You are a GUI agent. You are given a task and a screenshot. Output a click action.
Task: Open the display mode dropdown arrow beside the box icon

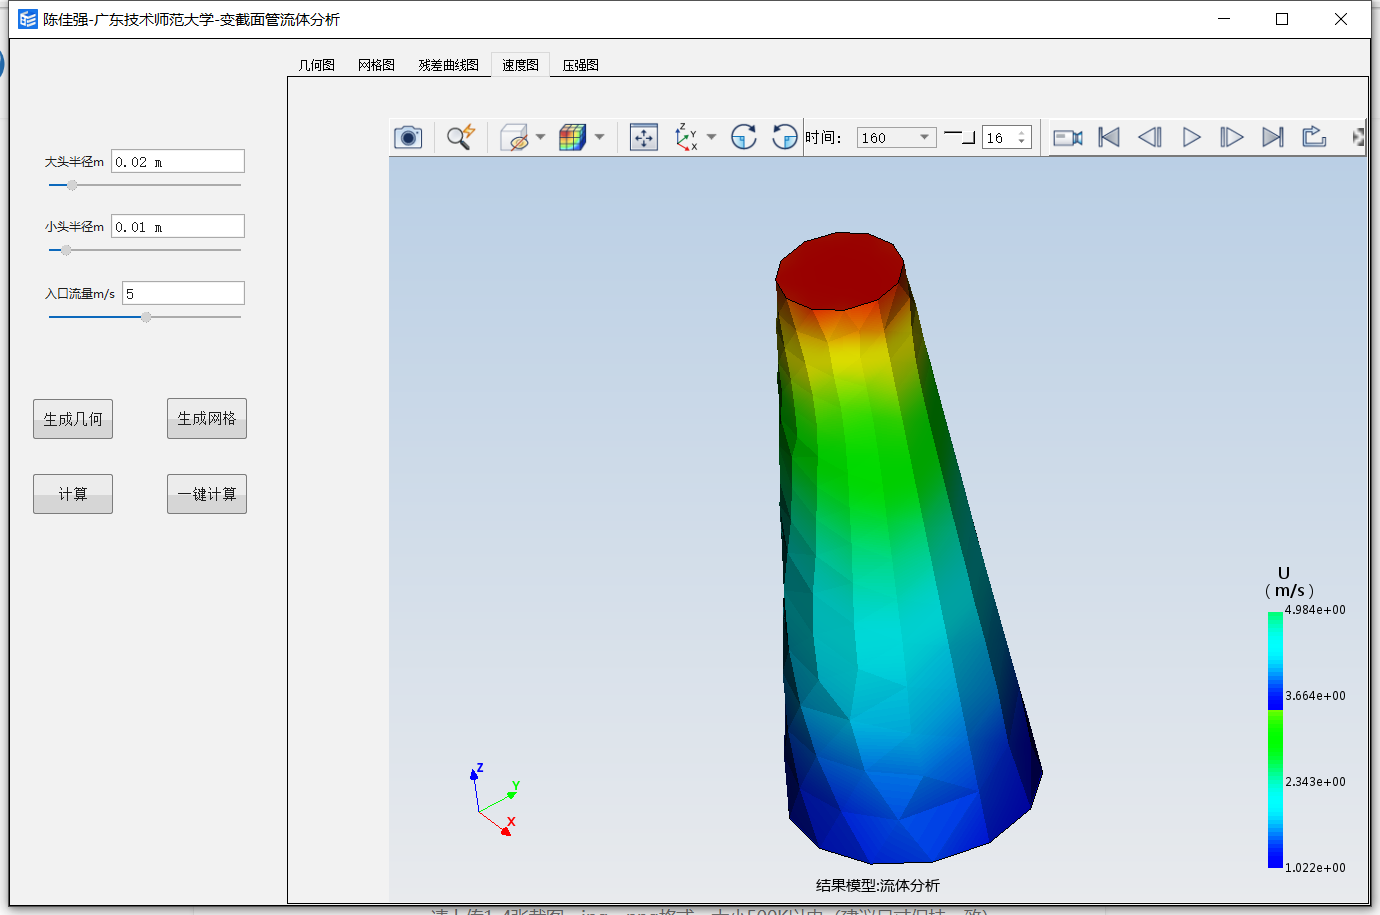(x=540, y=137)
